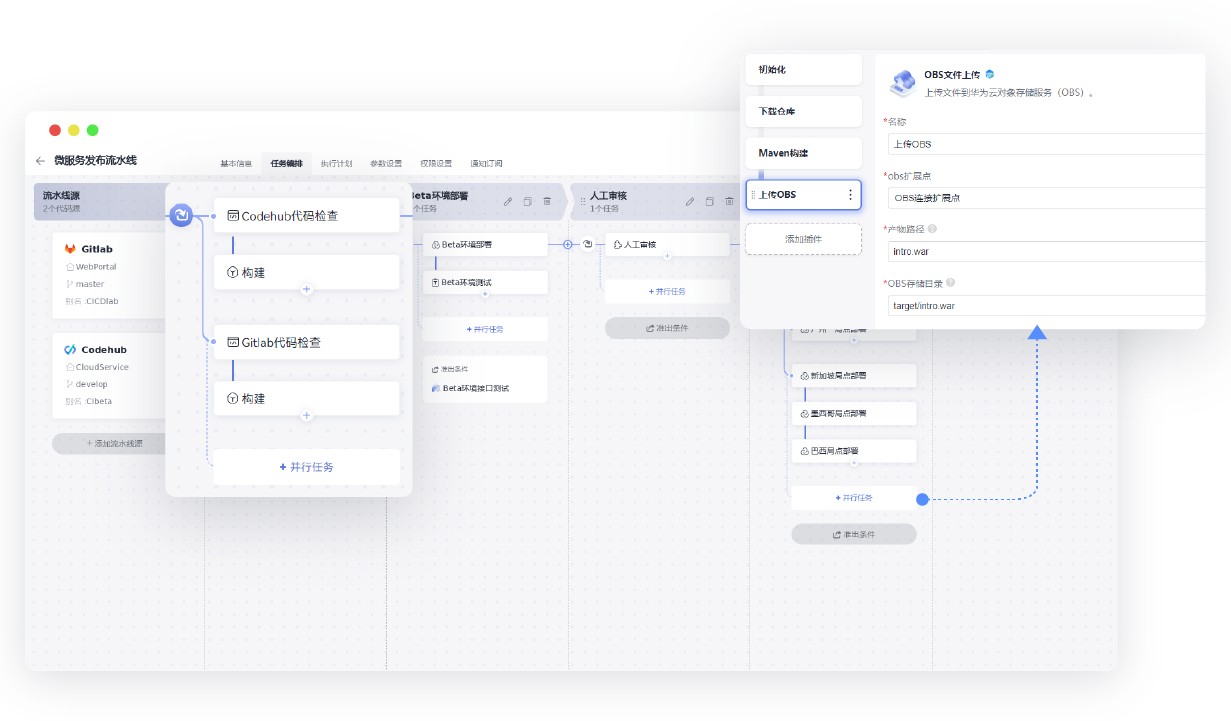The width and height of the screenshot is (1231, 721).
Task: Select the master branch text
Action: 90,284
